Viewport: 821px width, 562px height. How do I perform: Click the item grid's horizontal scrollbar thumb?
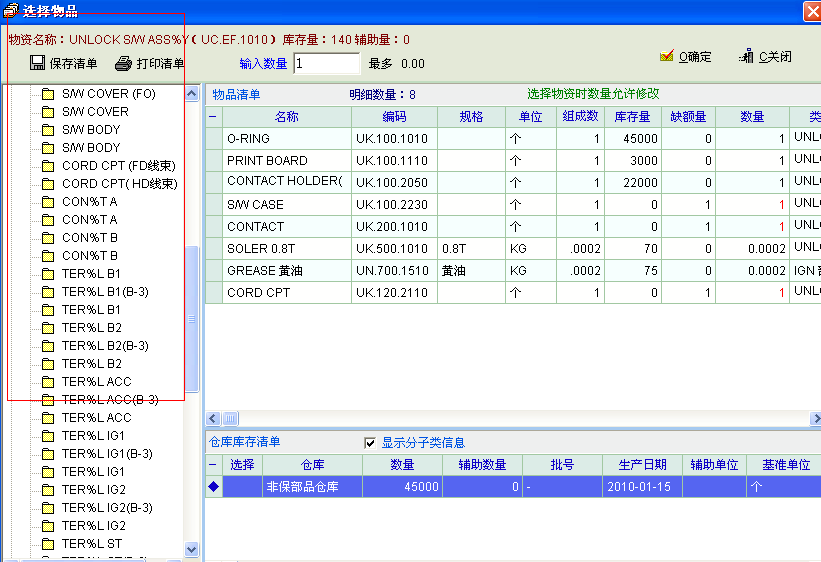pos(230,418)
